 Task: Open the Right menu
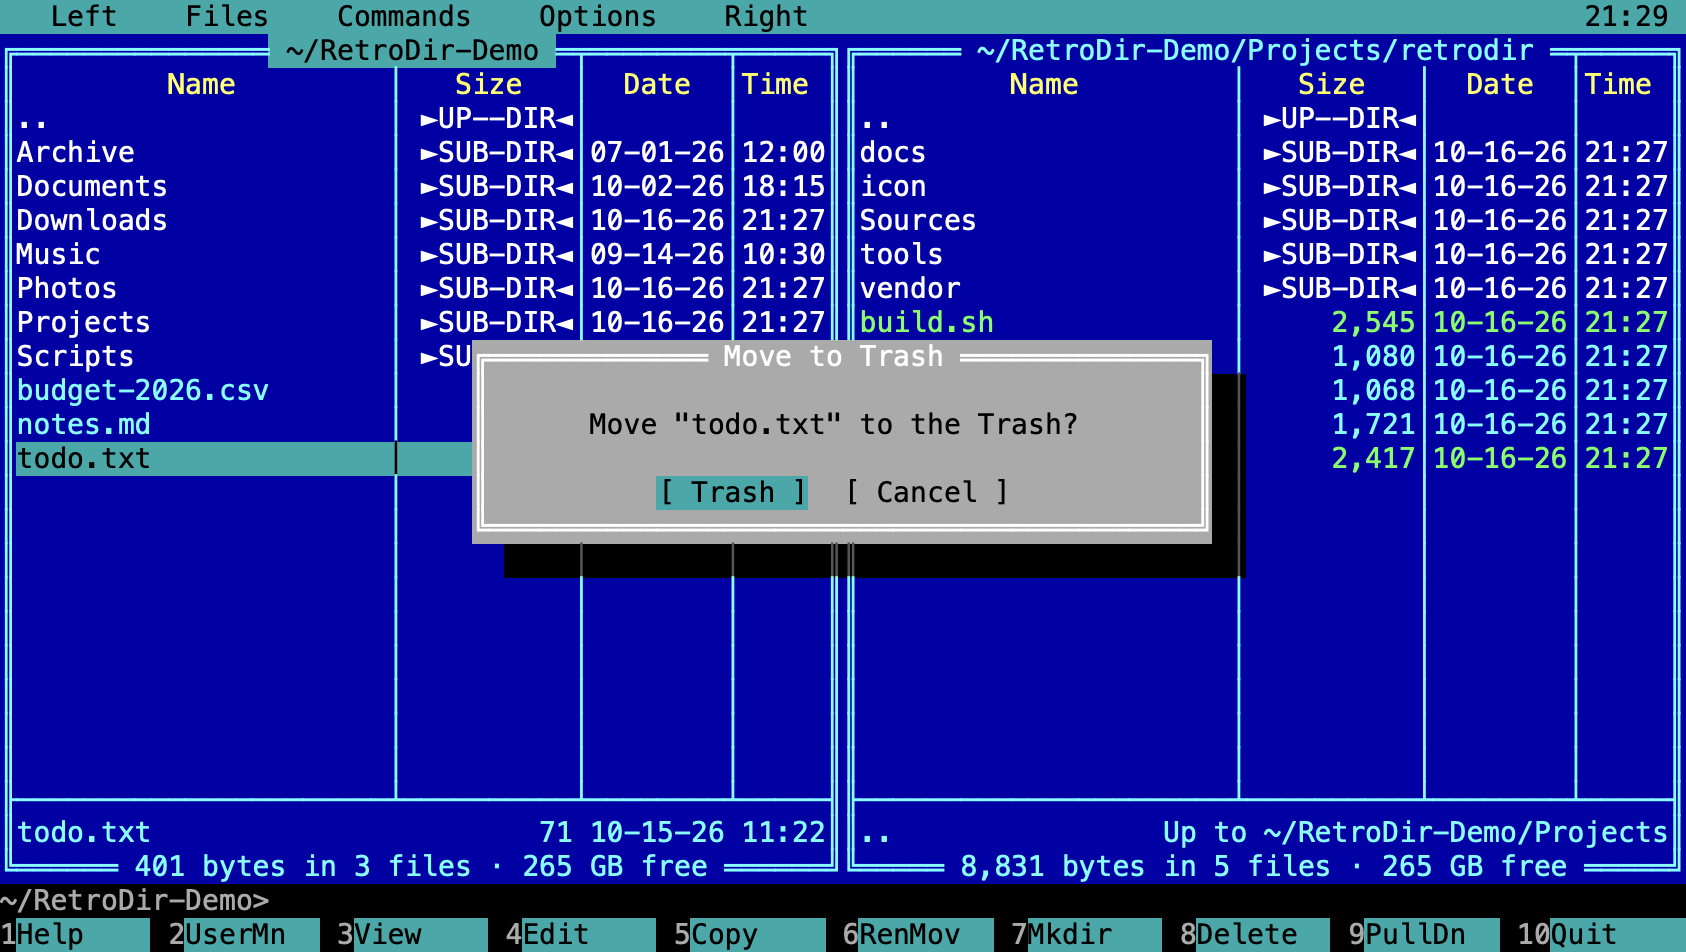(766, 16)
